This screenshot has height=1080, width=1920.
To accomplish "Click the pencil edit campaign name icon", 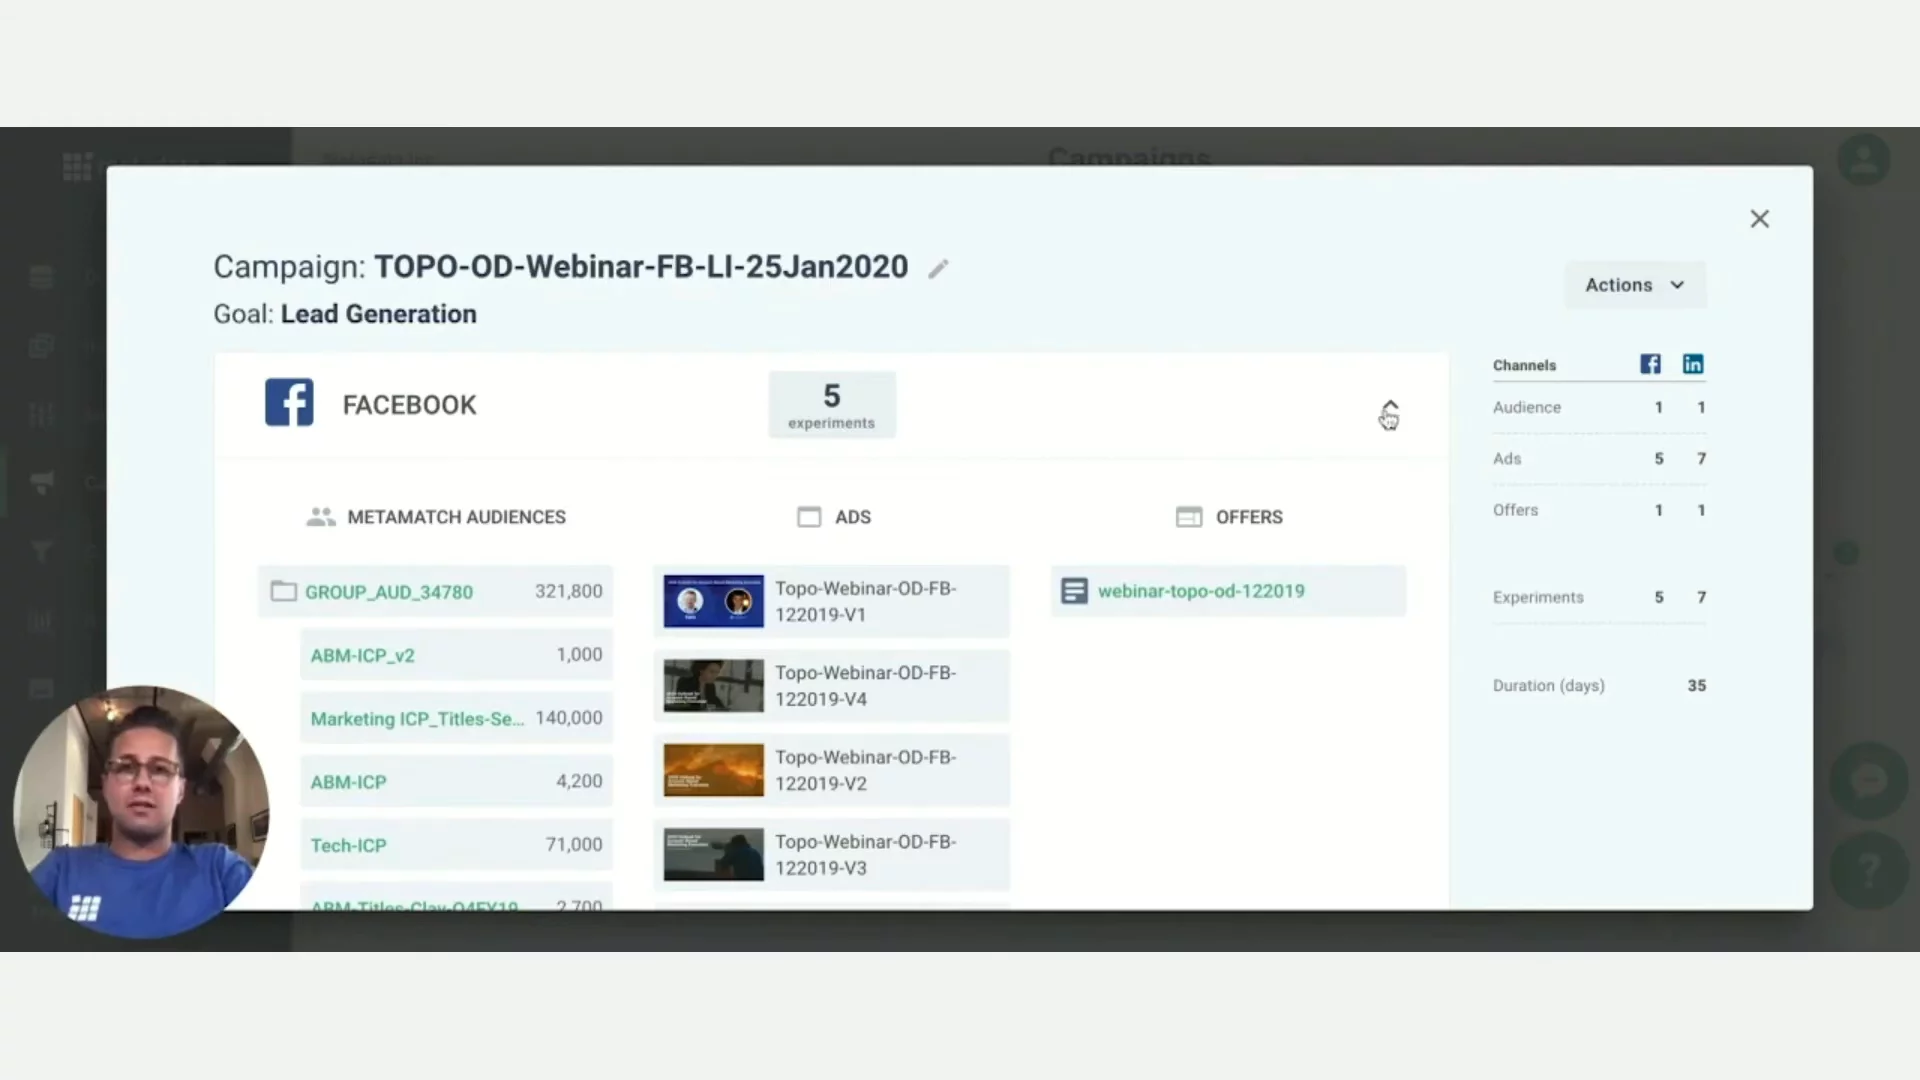I will (937, 269).
